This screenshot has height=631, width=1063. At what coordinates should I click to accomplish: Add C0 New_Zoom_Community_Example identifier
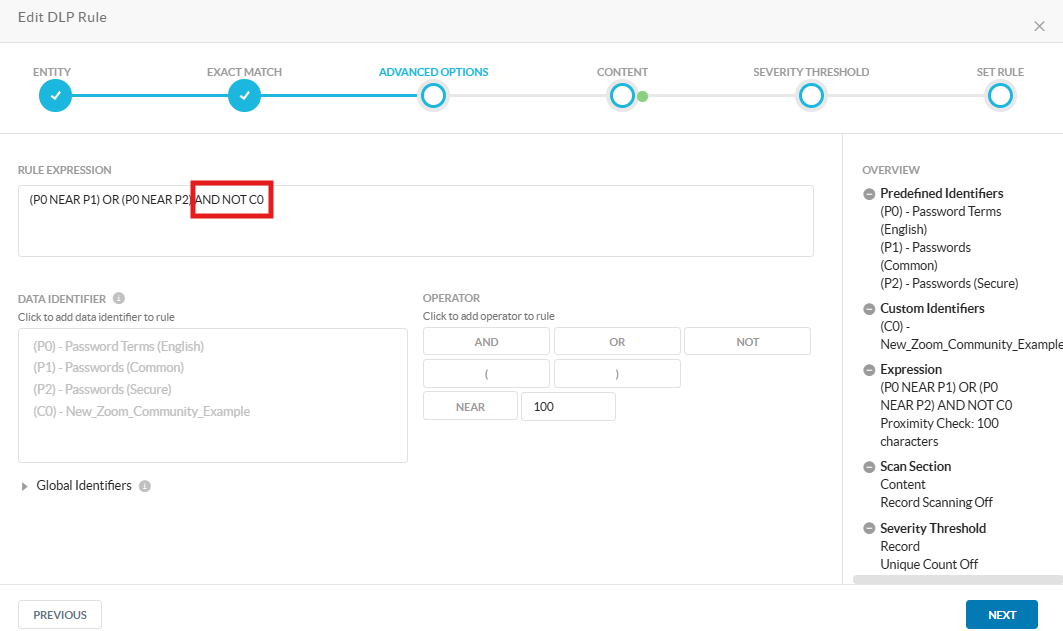(142, 411)
